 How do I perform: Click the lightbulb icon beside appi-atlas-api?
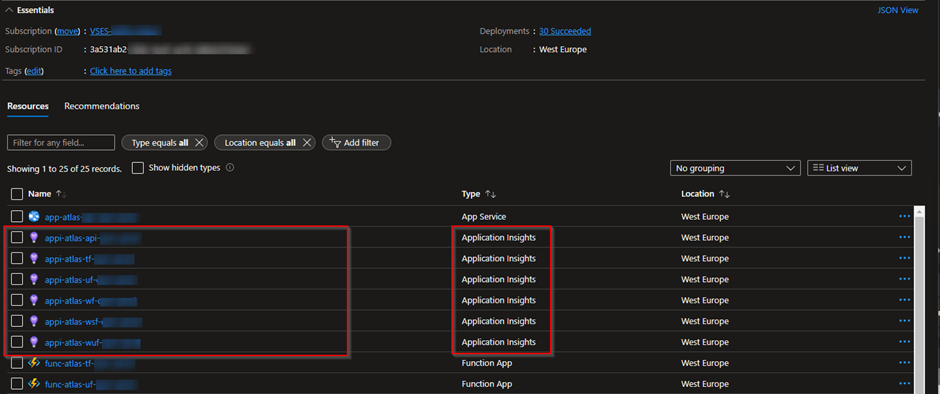[34, 237]
